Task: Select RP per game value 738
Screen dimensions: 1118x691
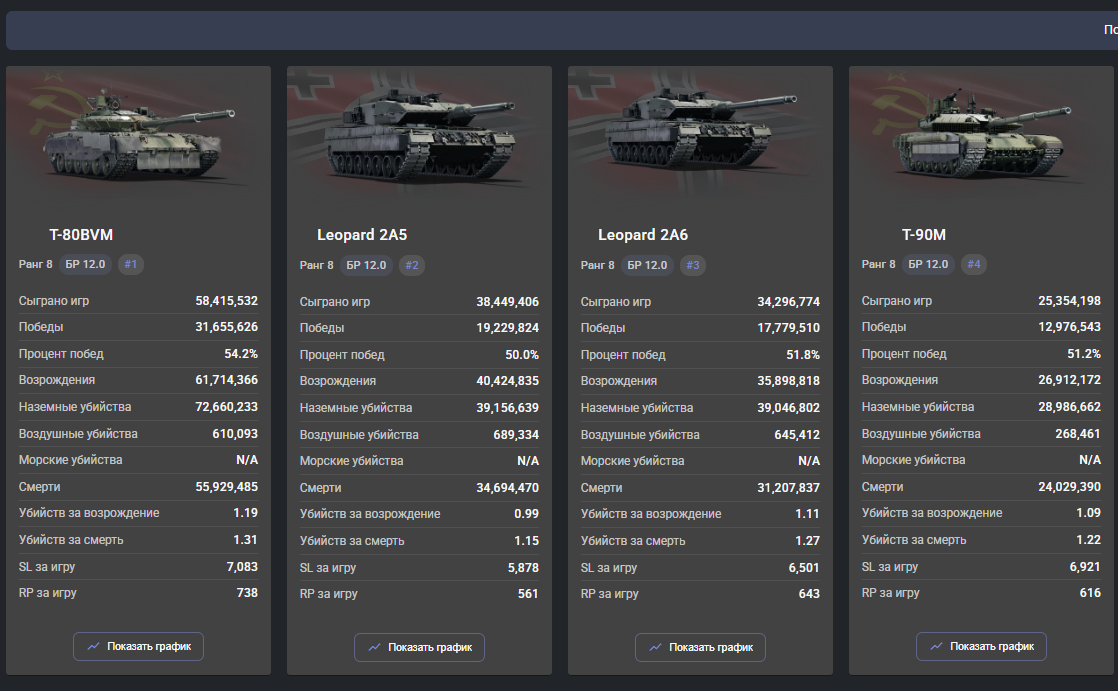Action: [x=247, y=593]
